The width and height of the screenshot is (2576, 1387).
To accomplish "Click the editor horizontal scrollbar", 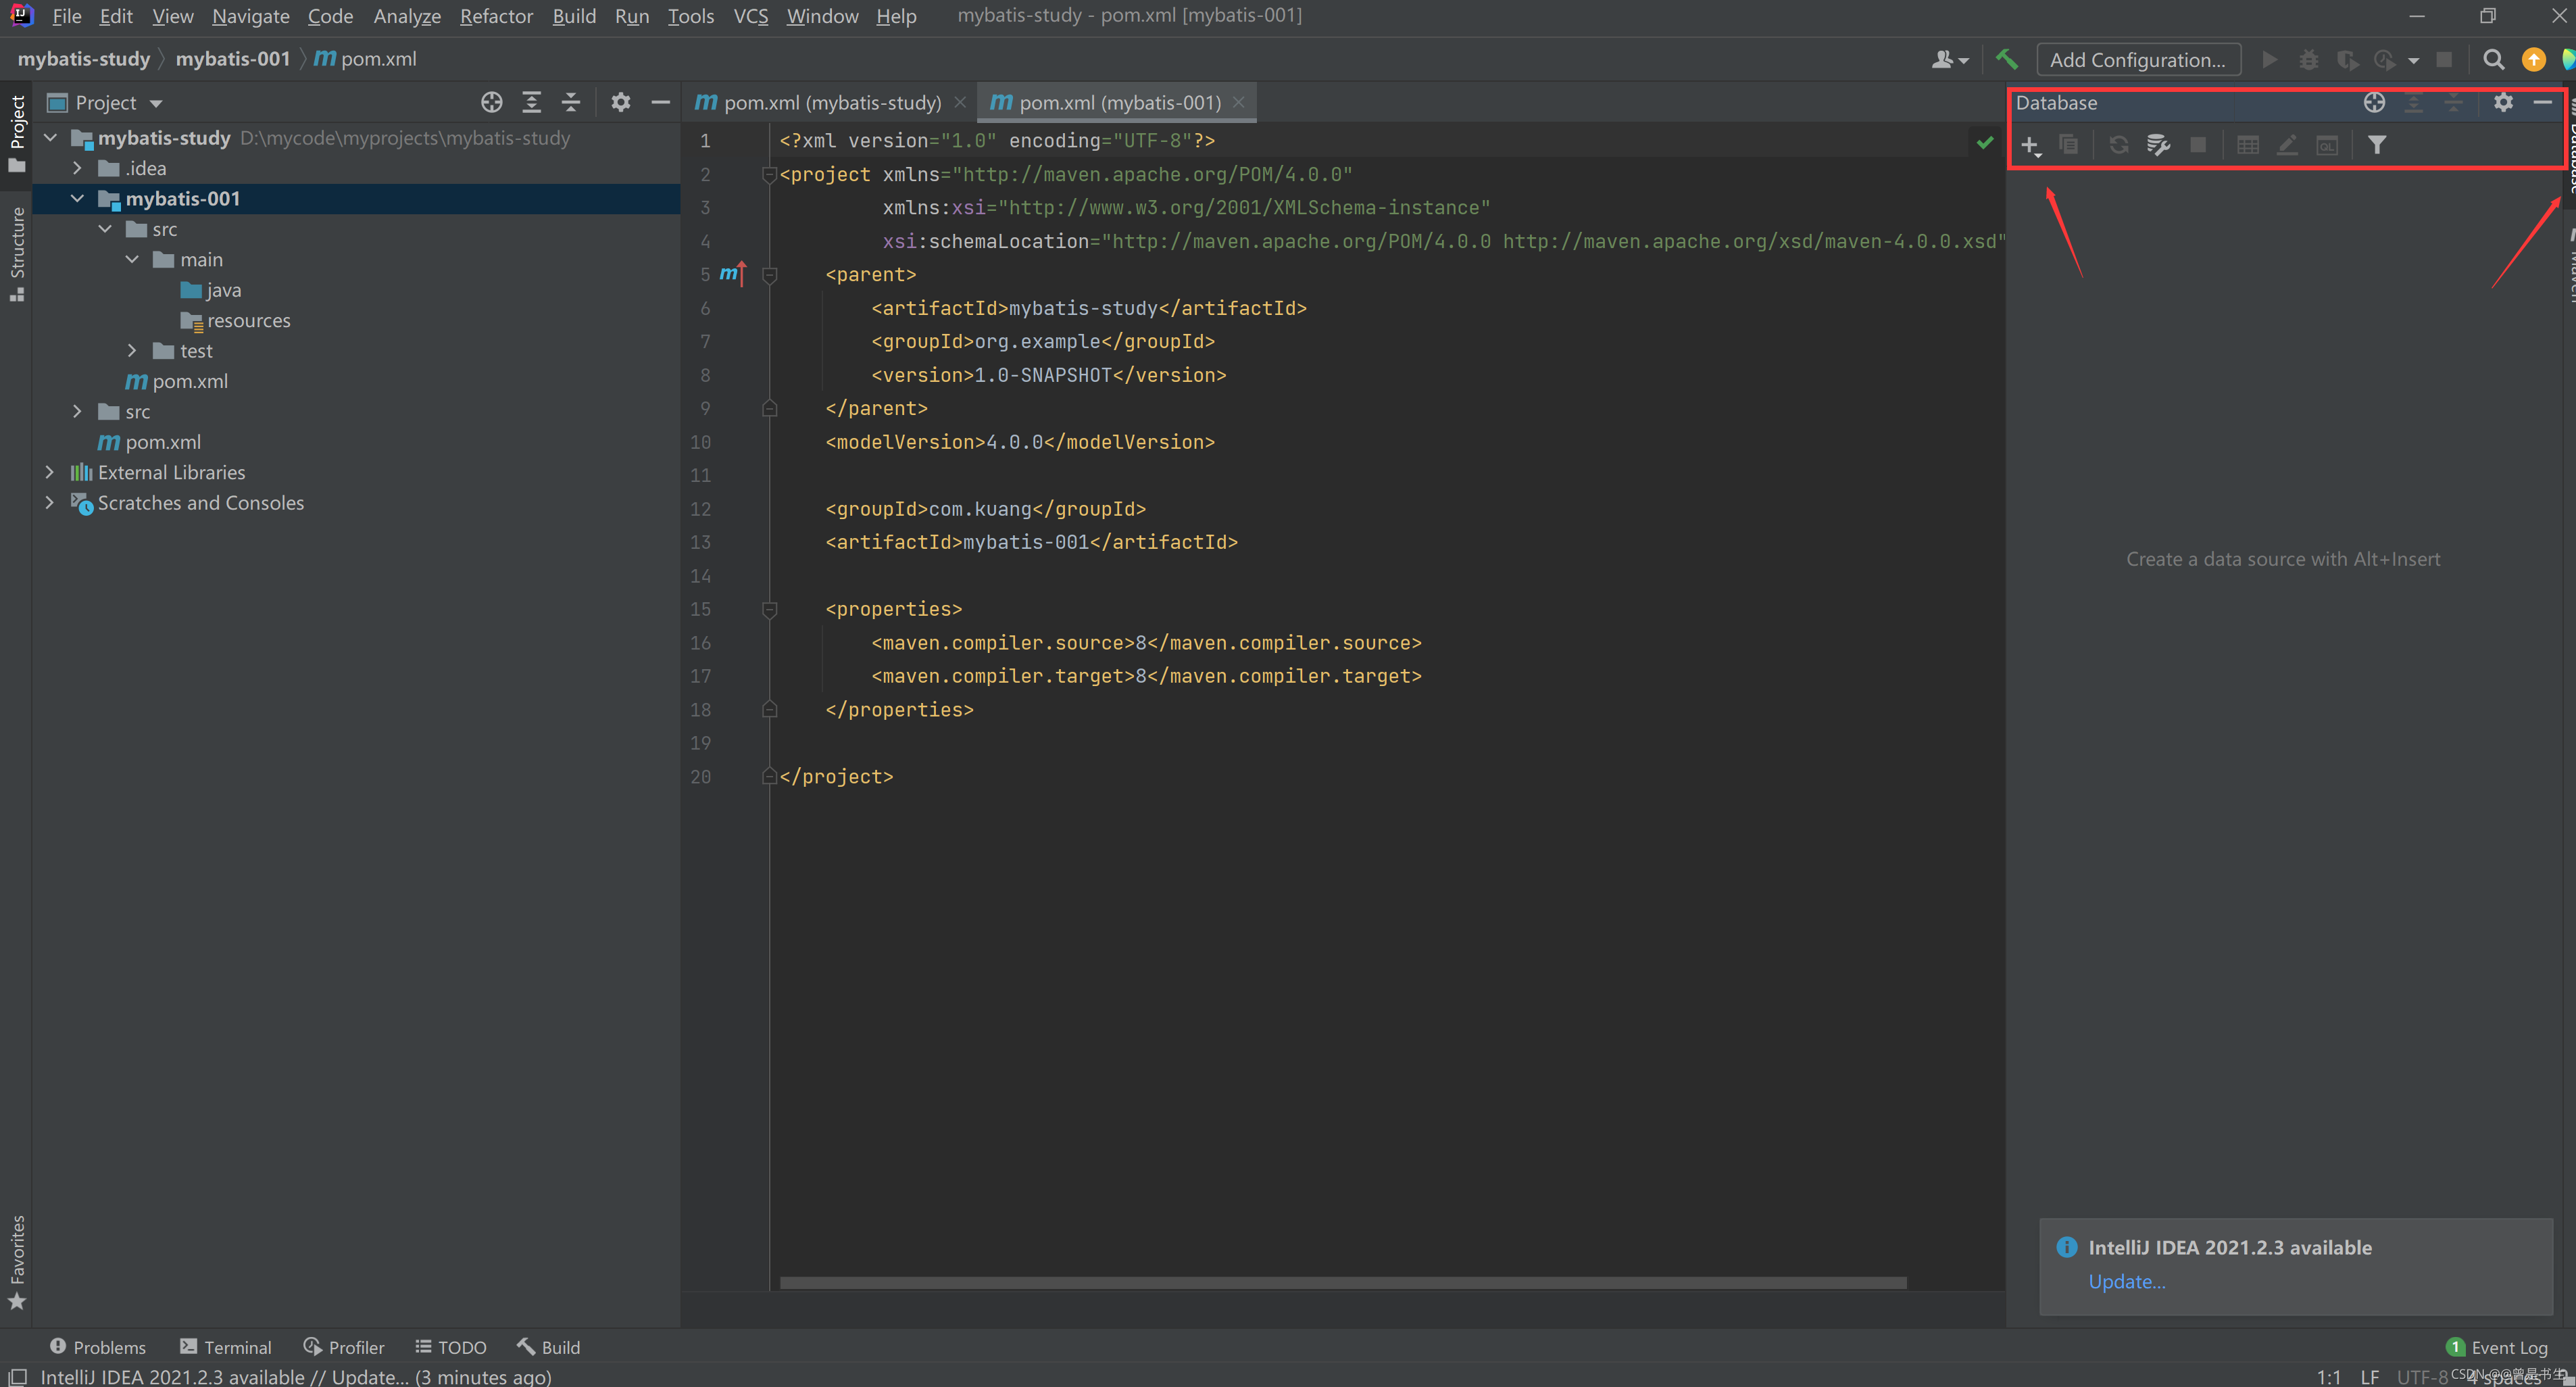I will (1343, 1283).
